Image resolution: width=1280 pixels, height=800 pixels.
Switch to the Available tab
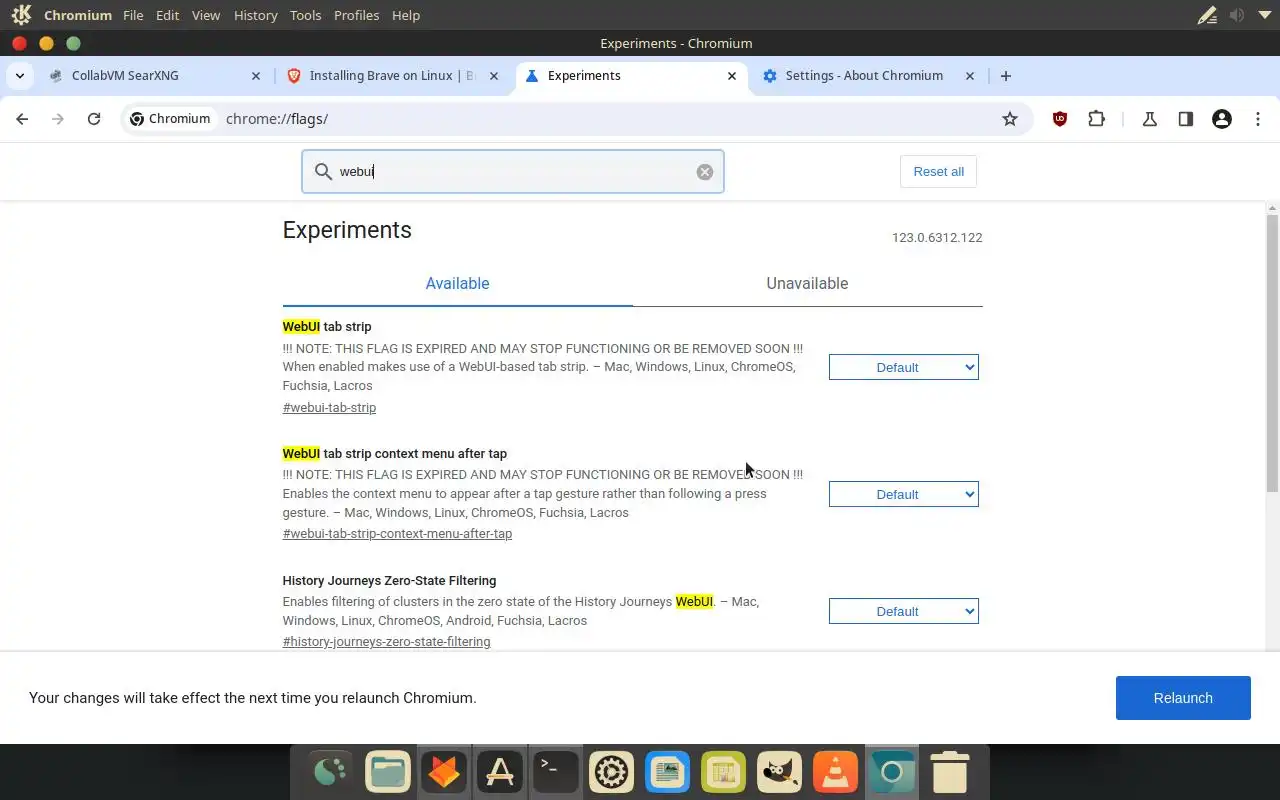pos(457,284)
